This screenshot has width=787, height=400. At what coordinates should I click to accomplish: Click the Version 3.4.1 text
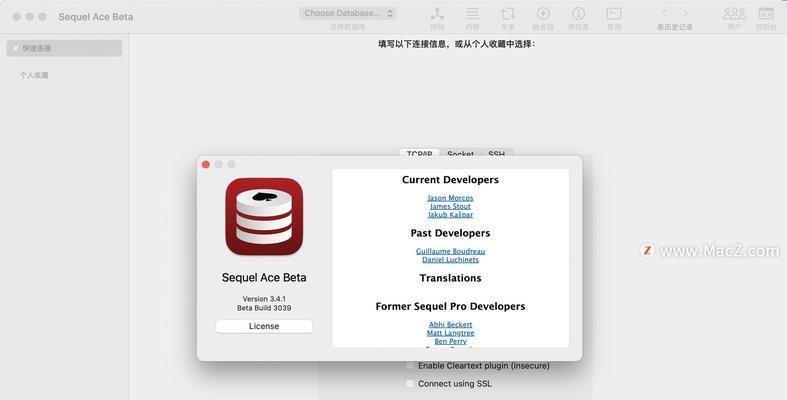(264, 299)
